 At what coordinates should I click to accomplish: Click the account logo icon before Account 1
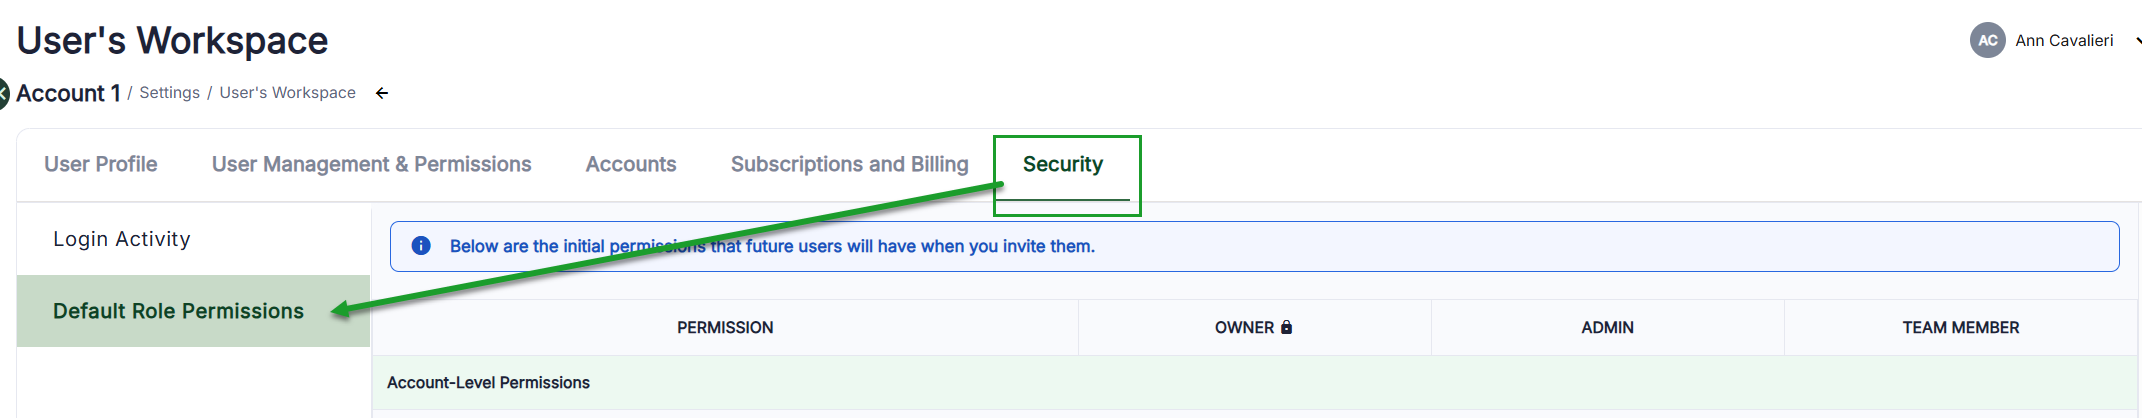3,93
